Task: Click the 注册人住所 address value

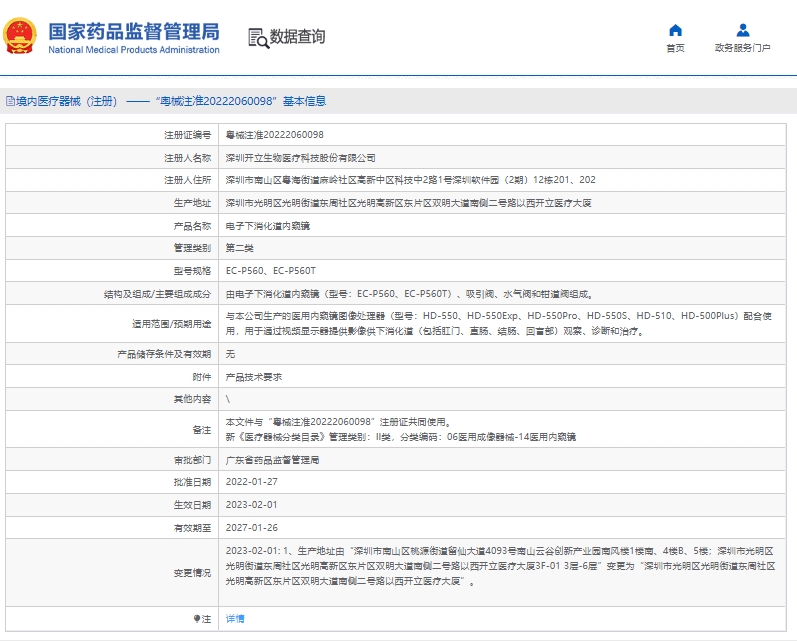Action: click(410, 180)
